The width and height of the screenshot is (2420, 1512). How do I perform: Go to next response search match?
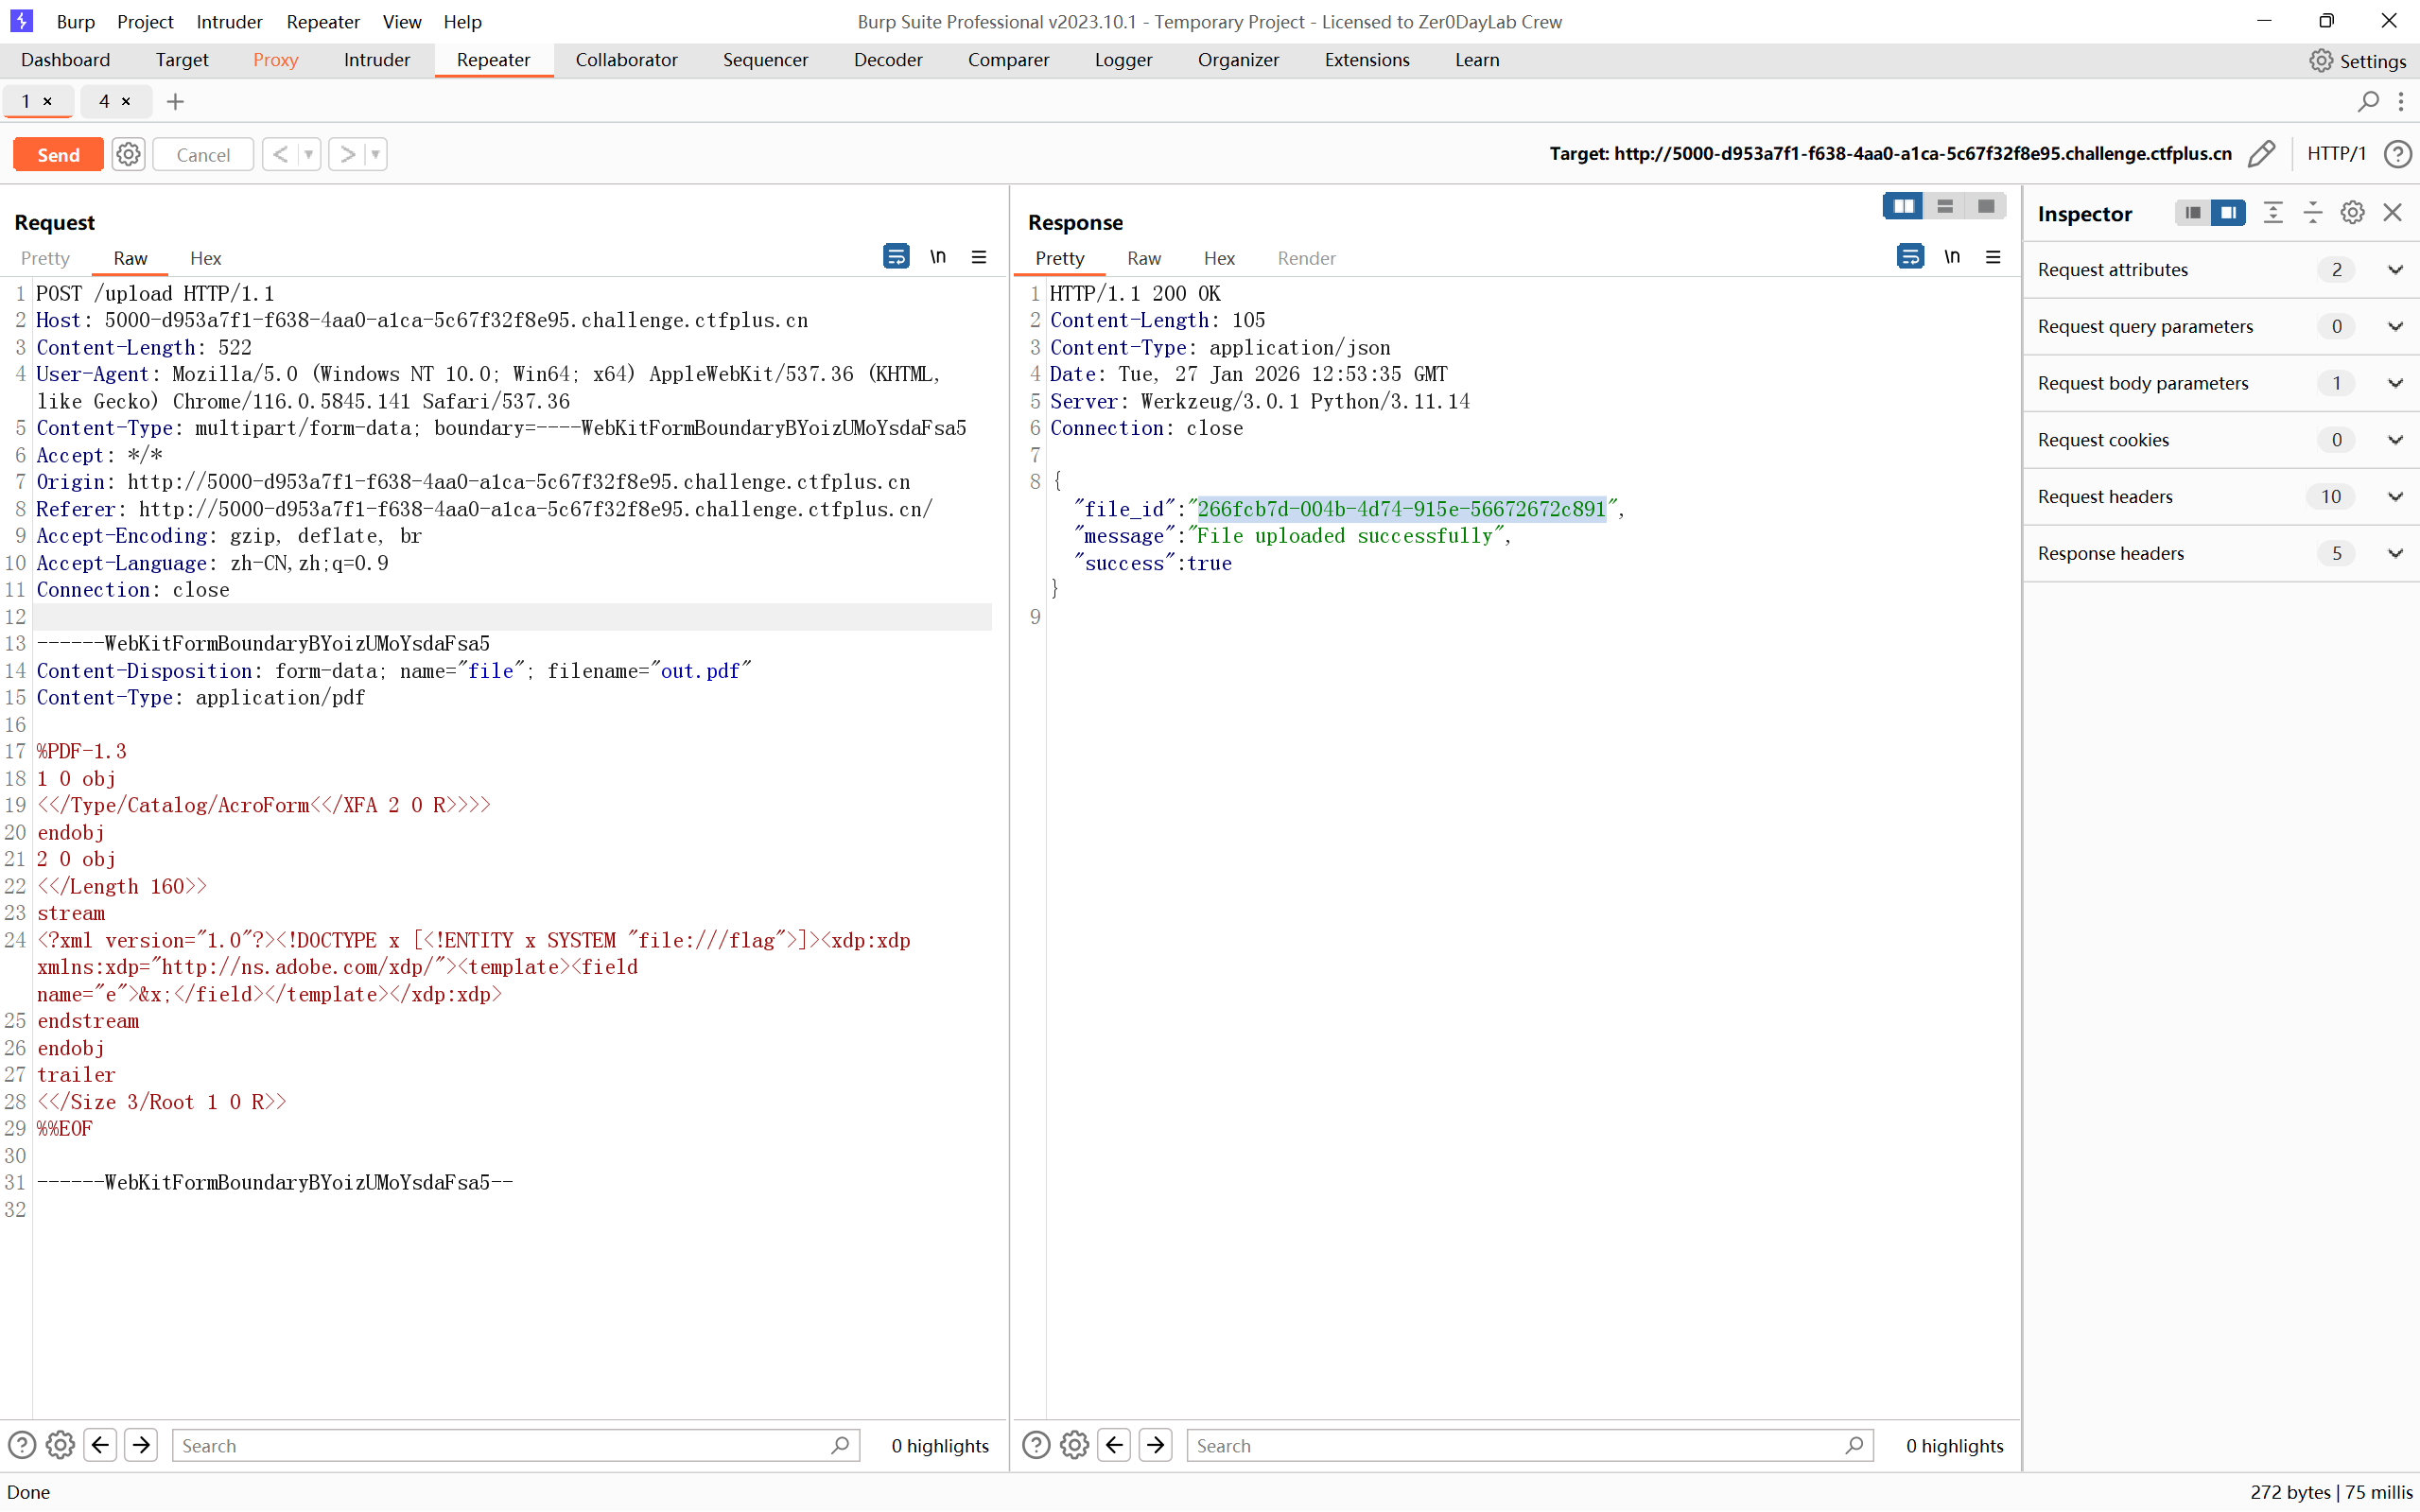(x=1155, y=1445)
